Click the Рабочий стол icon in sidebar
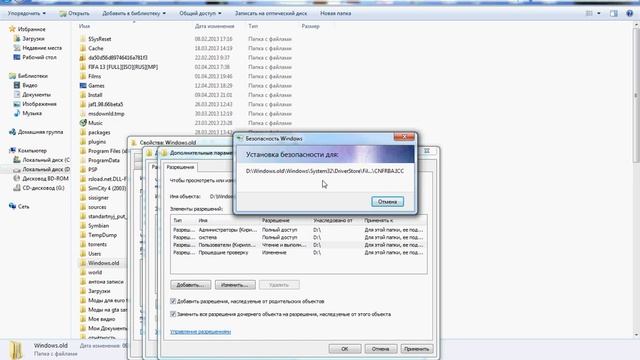Image resolution: width=640 pixels, height=360 pixels. (17, 57)
